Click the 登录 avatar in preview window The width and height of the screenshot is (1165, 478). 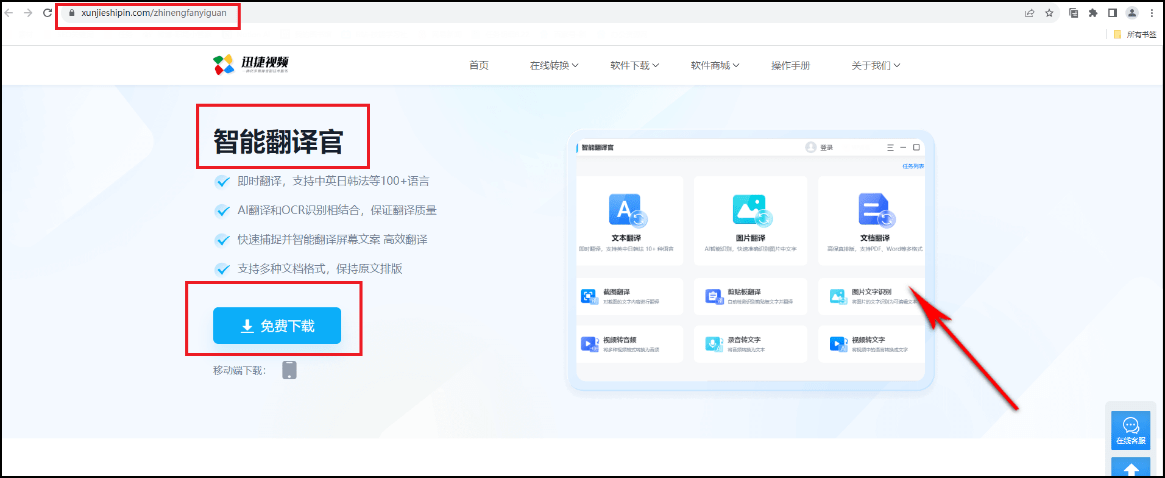811,147
